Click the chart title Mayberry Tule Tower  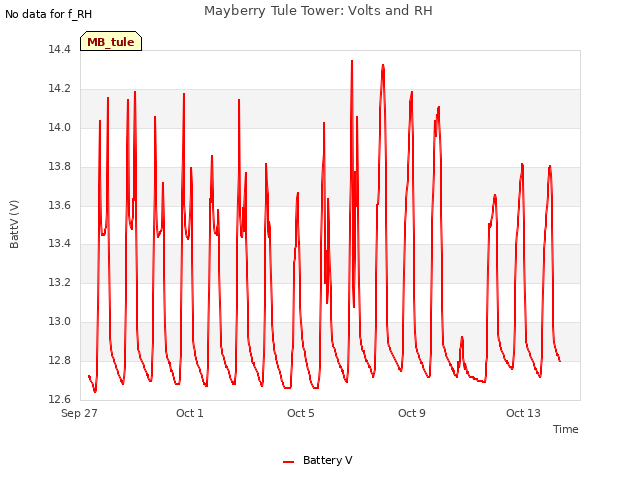coord(318,11)
